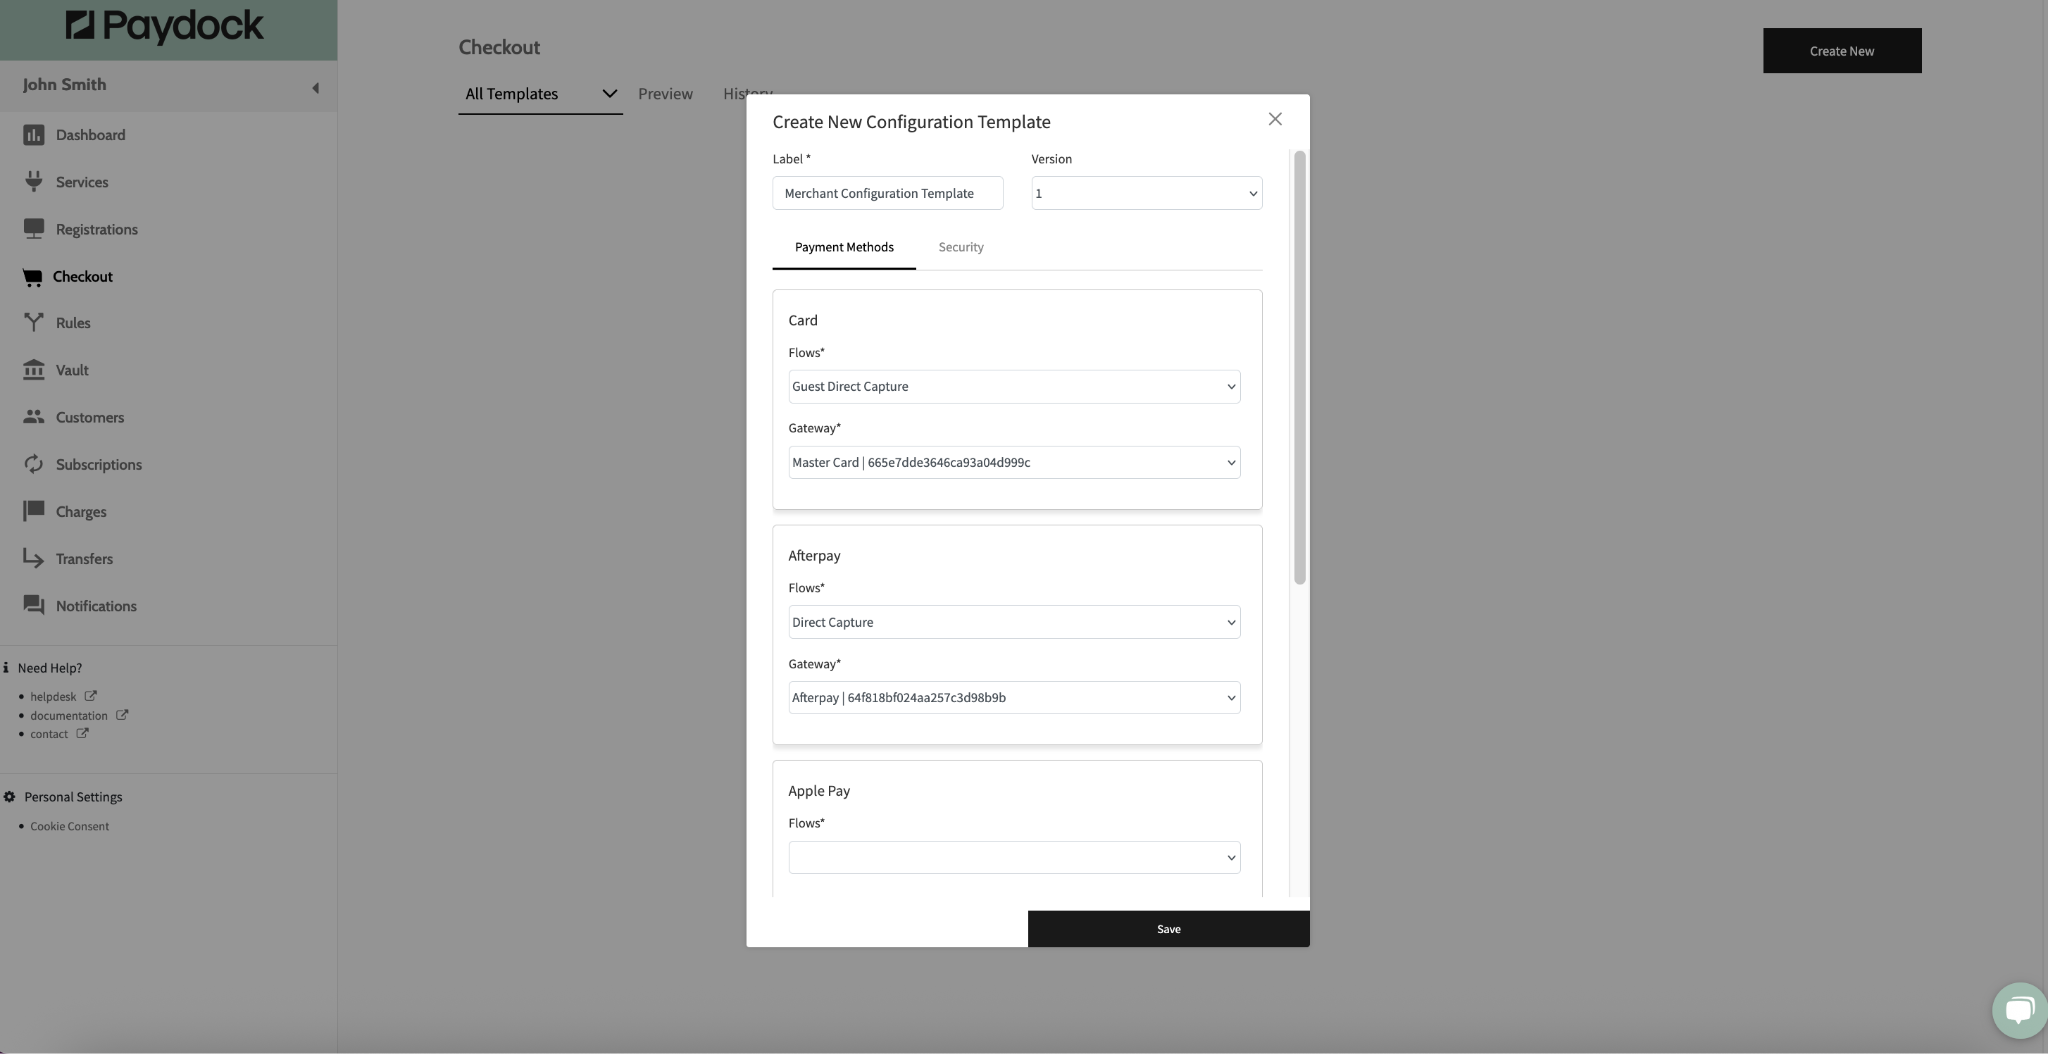This screenshot has height=1054, width=2048.
Task: Switch to the Payment Methods tab
Action: point(844,247)
